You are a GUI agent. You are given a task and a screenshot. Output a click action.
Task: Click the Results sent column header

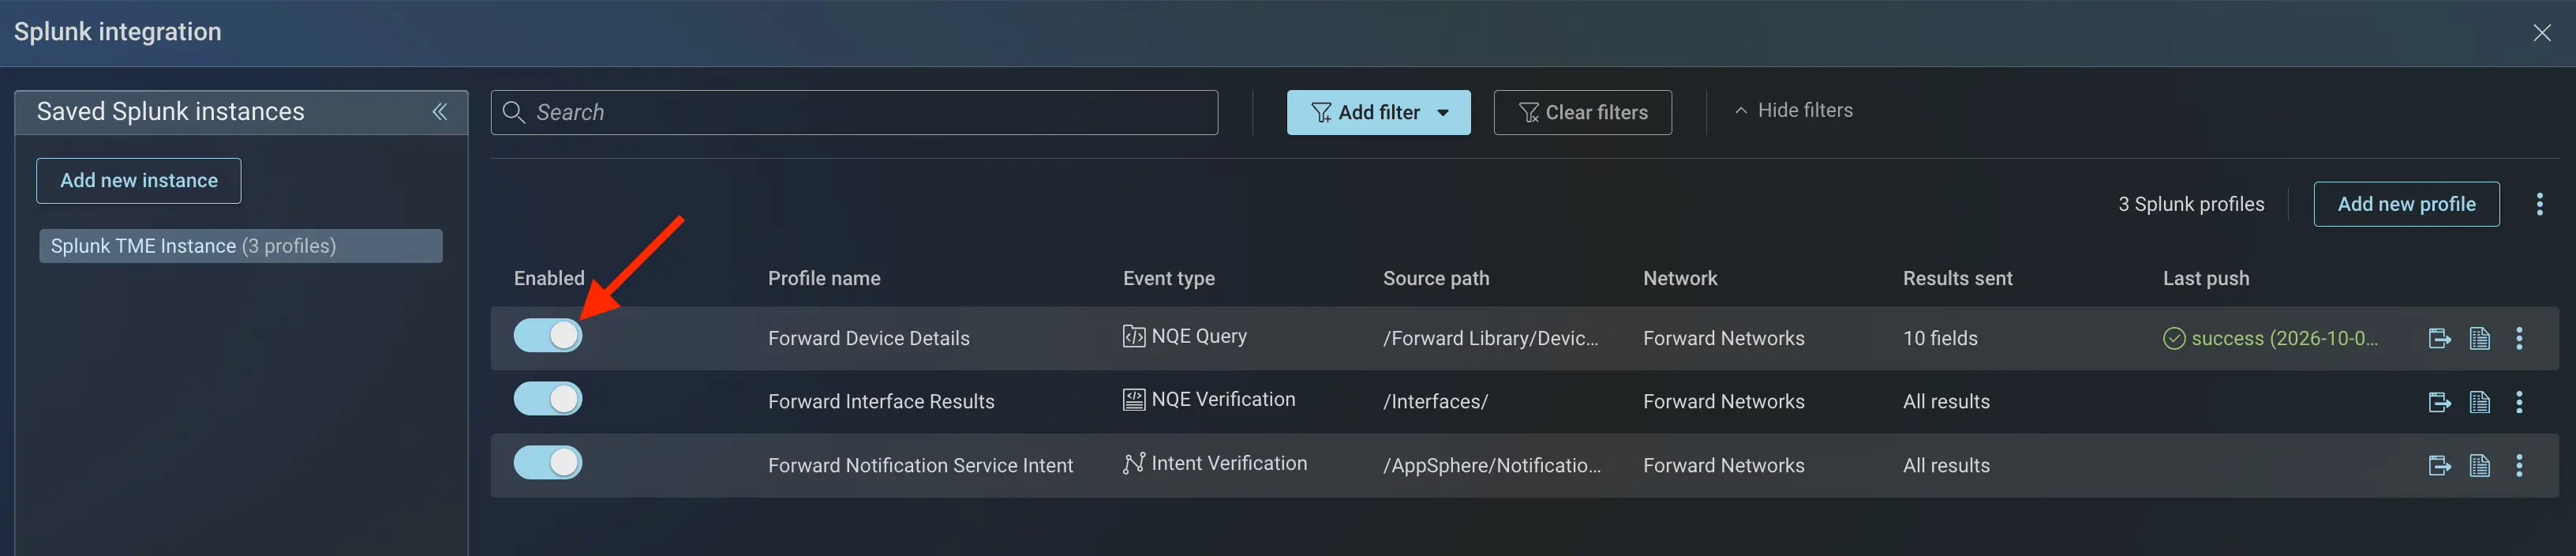pos(1957,279)
